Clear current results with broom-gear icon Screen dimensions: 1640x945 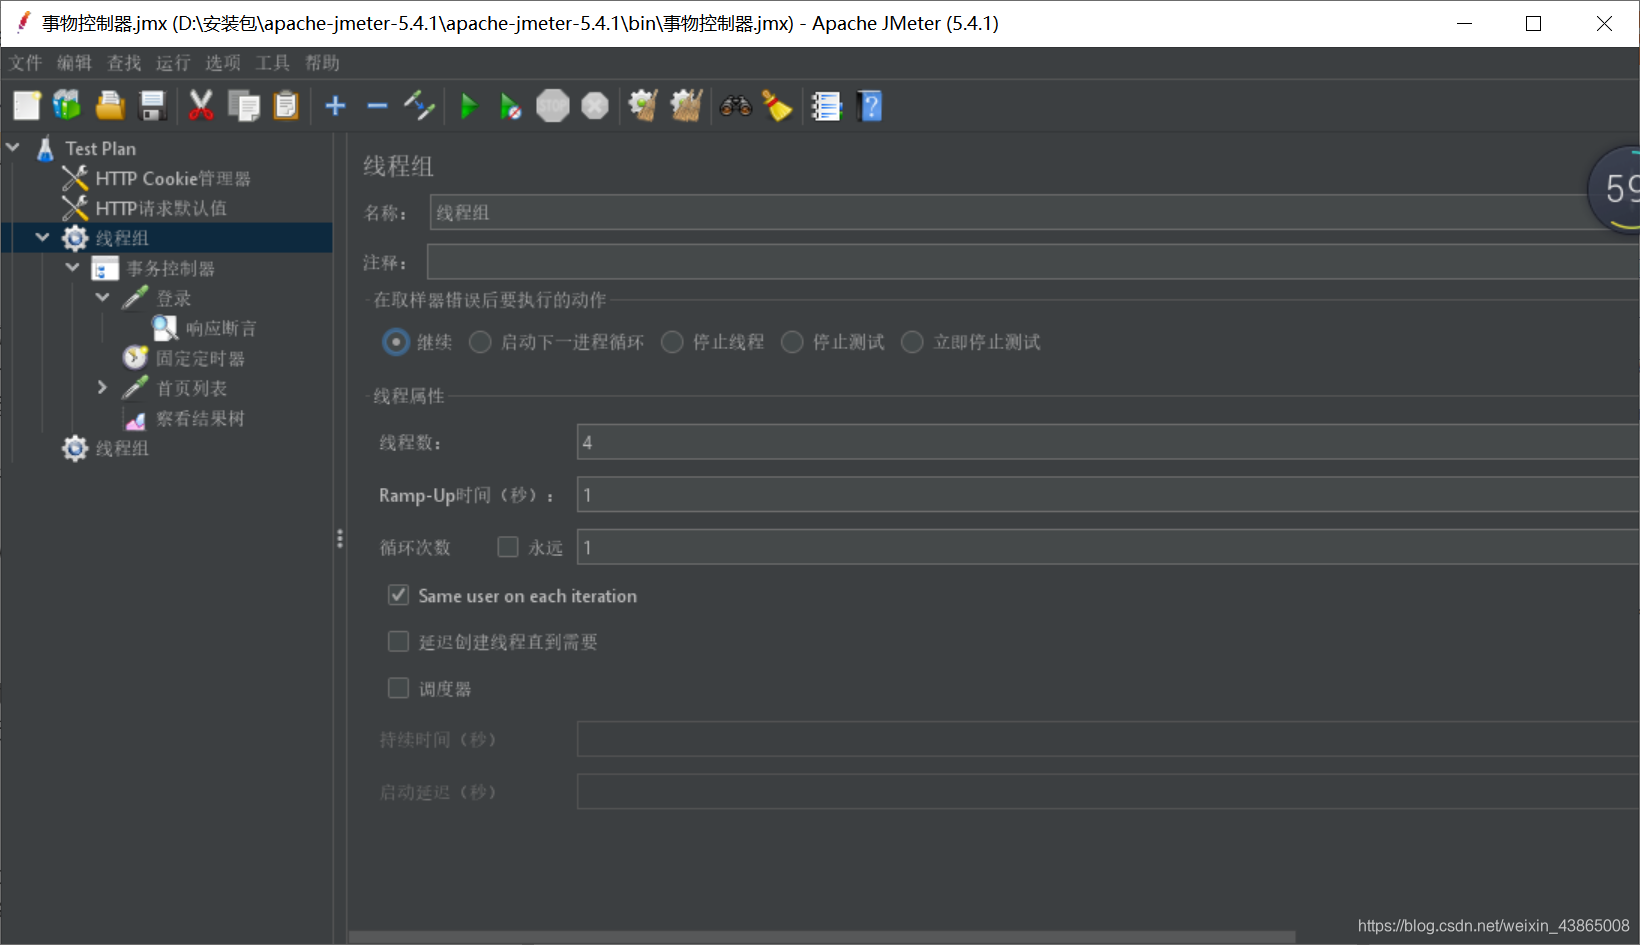pyautogui.click(x=643, y=106)
